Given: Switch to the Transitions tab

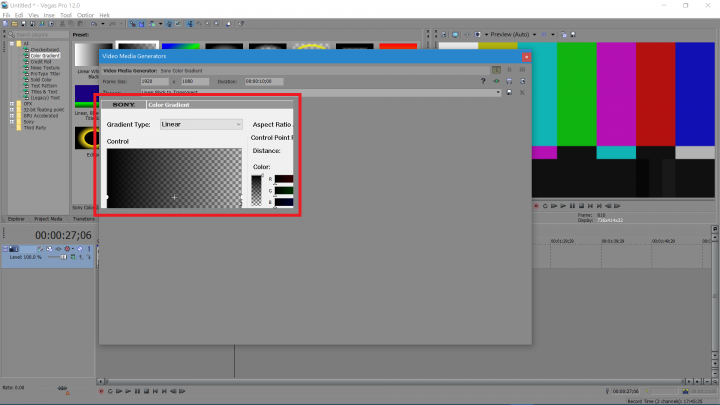Looking at the screenshot, I should point(84,219).
